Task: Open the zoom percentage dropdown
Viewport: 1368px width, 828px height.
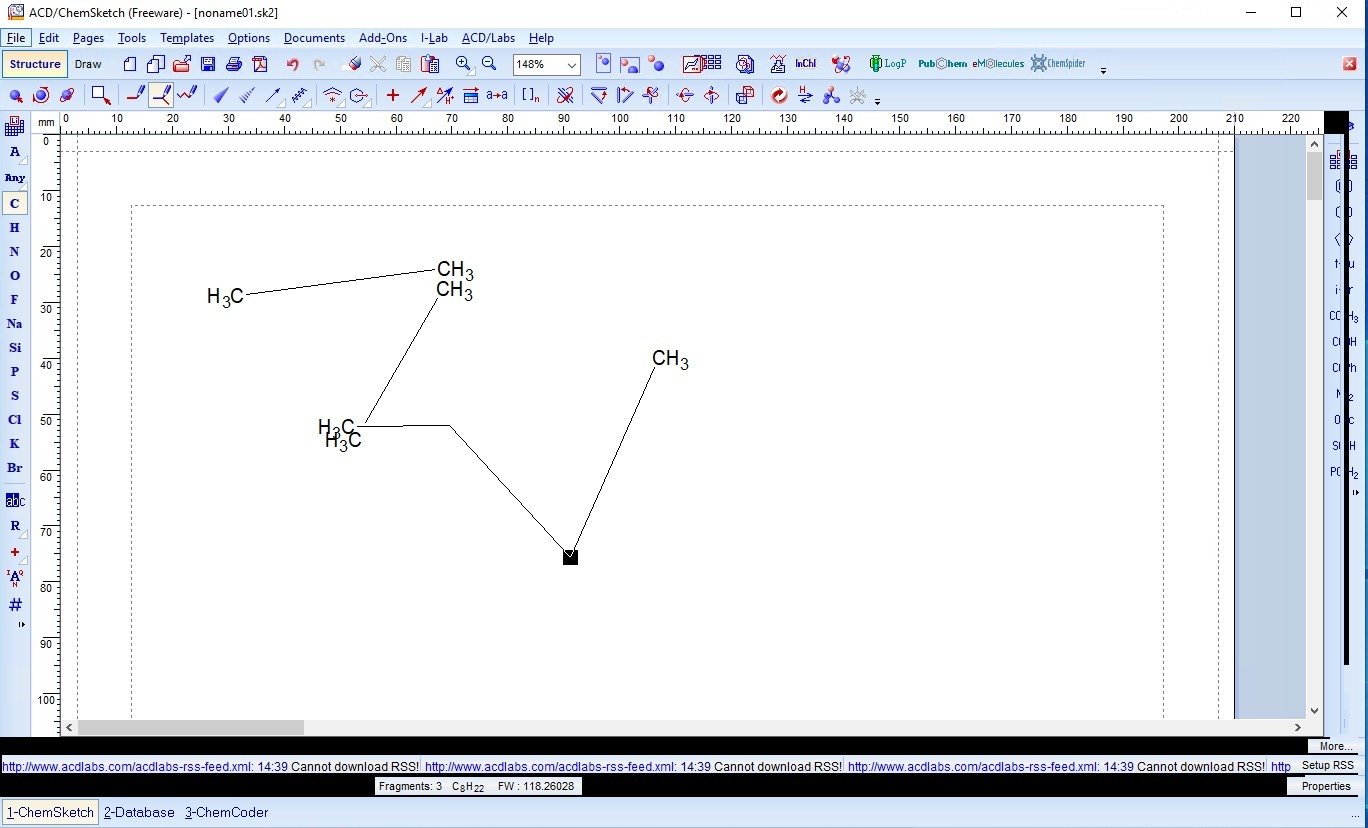Action: (x=572, y=65)
